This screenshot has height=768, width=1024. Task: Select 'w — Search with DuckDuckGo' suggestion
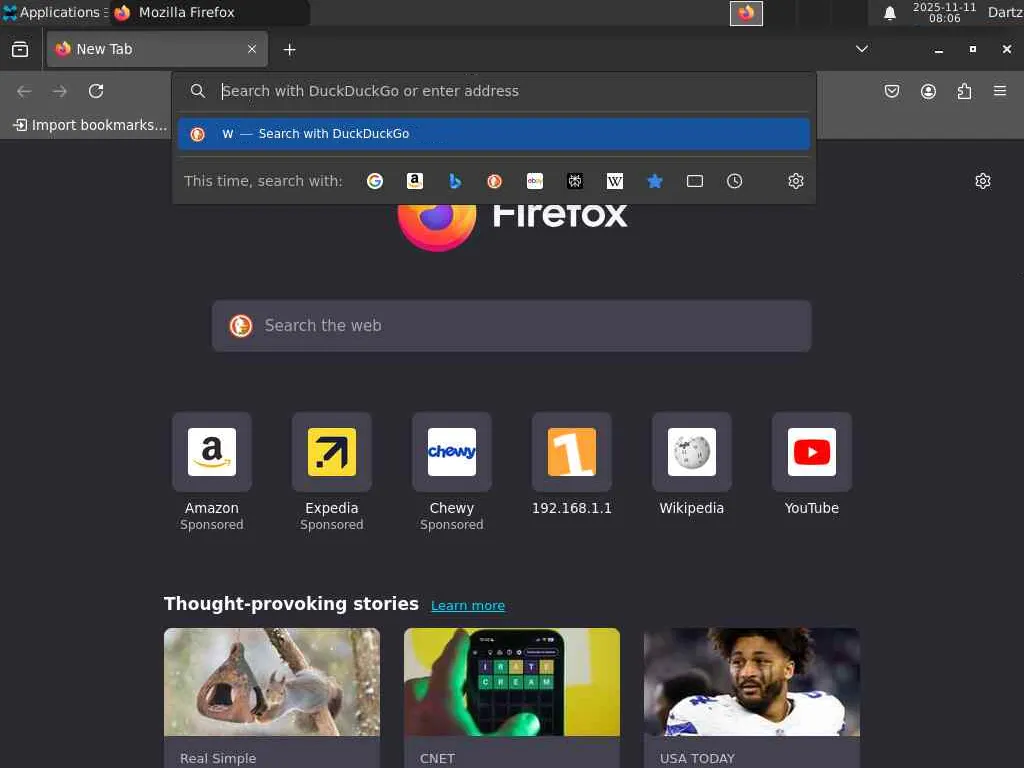[x=494, y=134]
